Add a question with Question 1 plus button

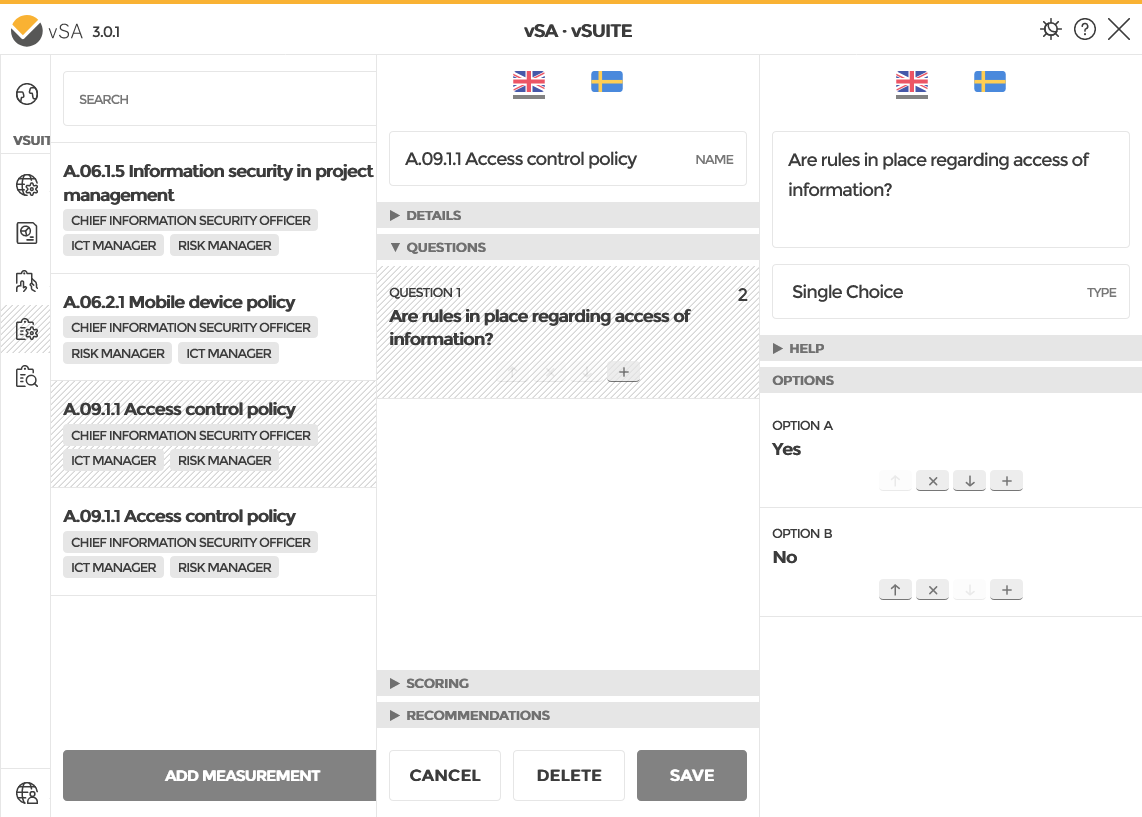pyautogui.click(x=623, y=372)
